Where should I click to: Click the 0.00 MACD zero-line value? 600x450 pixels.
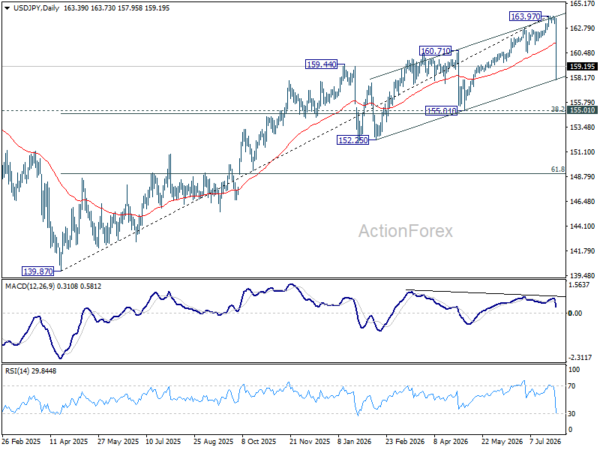click(575, 313)
